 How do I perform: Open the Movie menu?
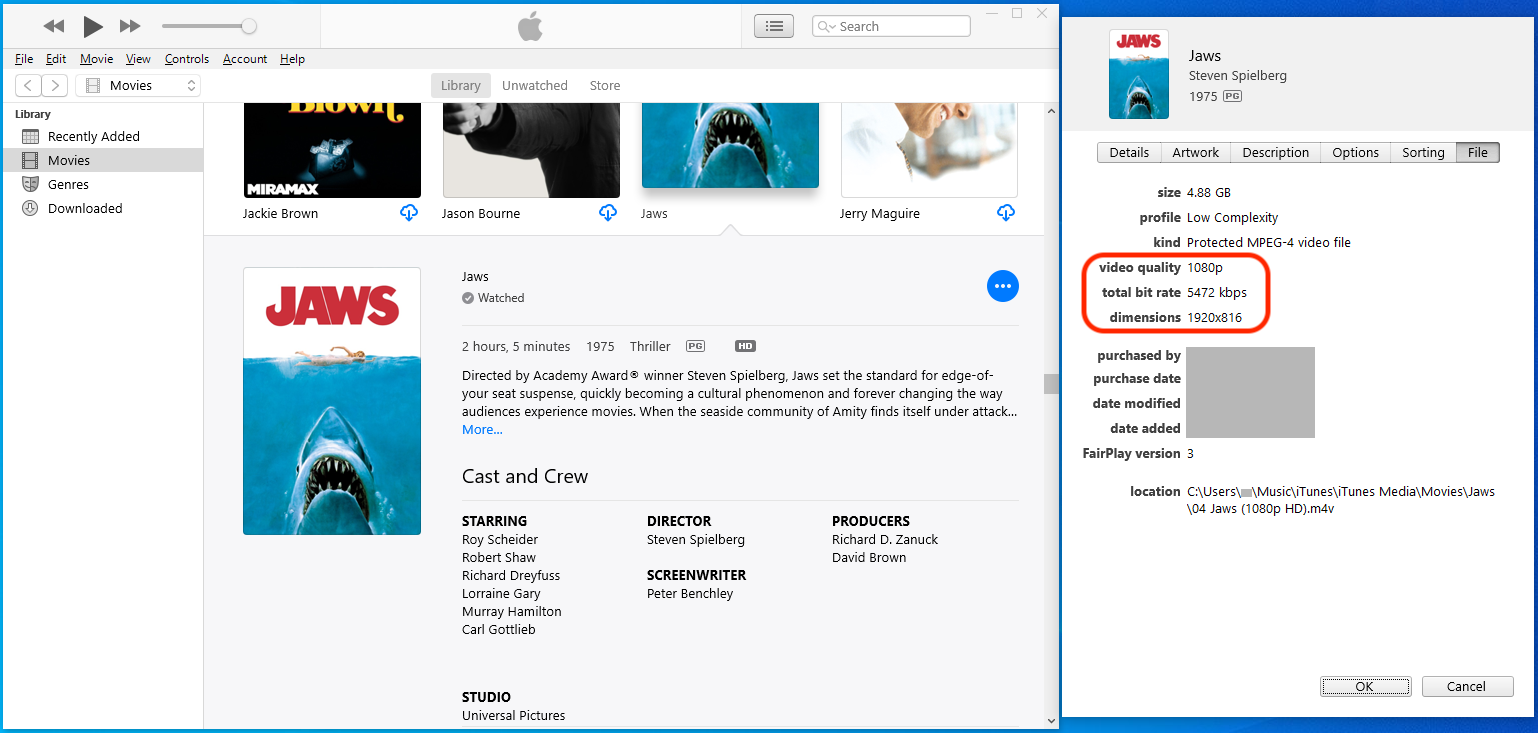97,59
